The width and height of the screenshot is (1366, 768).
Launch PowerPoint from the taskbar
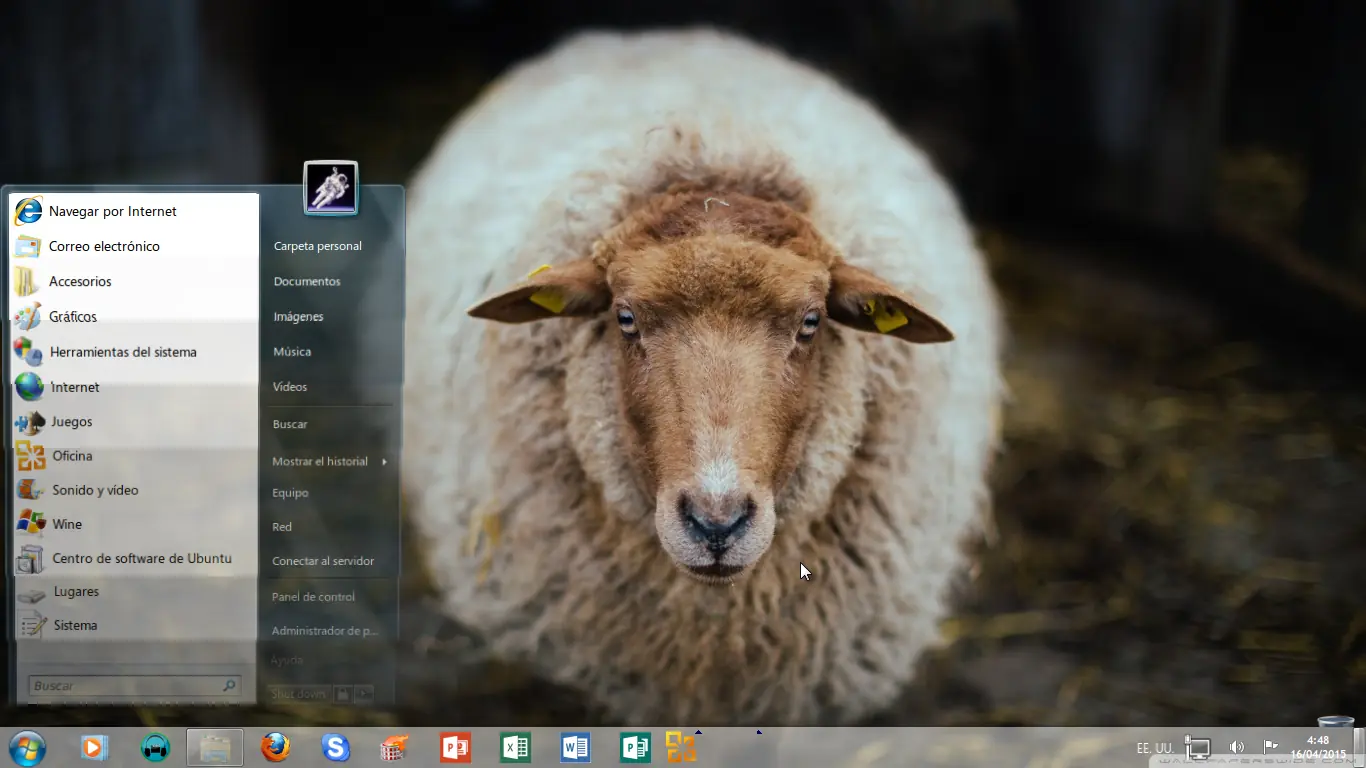[455, 748]
